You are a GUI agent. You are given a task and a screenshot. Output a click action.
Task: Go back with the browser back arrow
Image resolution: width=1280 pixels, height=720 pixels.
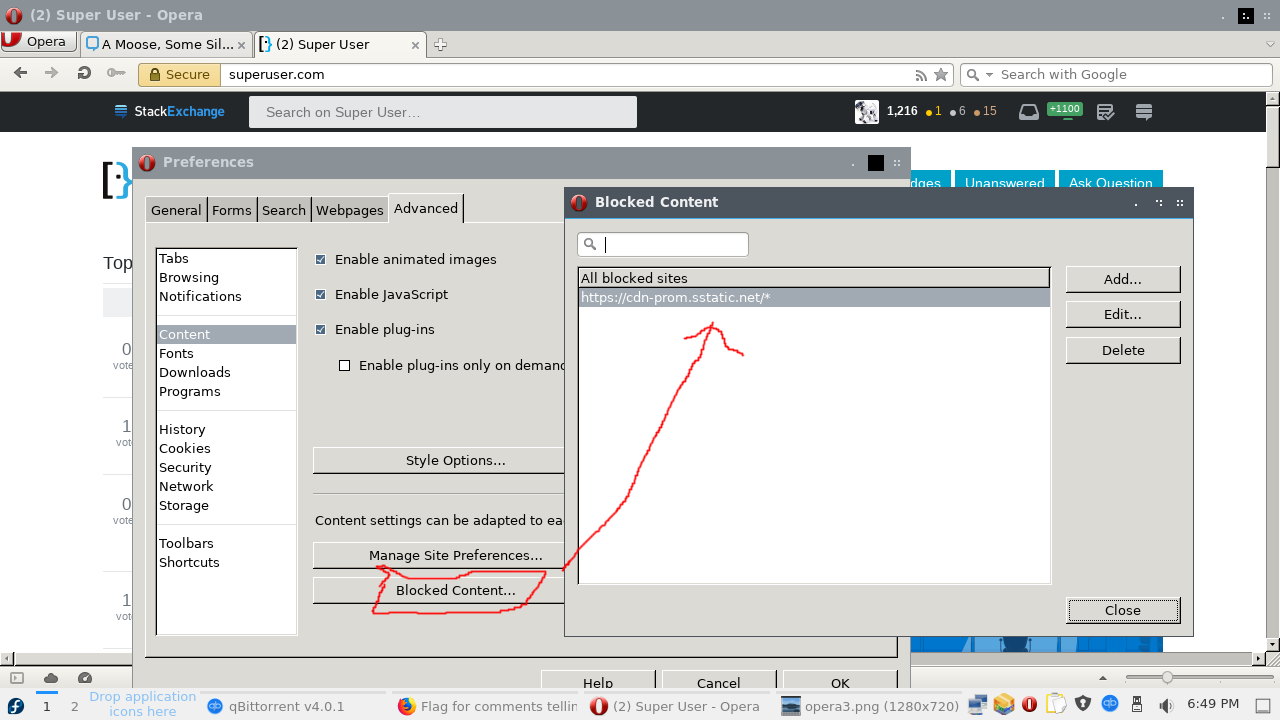pyautogui.click(x=20, y=73)
